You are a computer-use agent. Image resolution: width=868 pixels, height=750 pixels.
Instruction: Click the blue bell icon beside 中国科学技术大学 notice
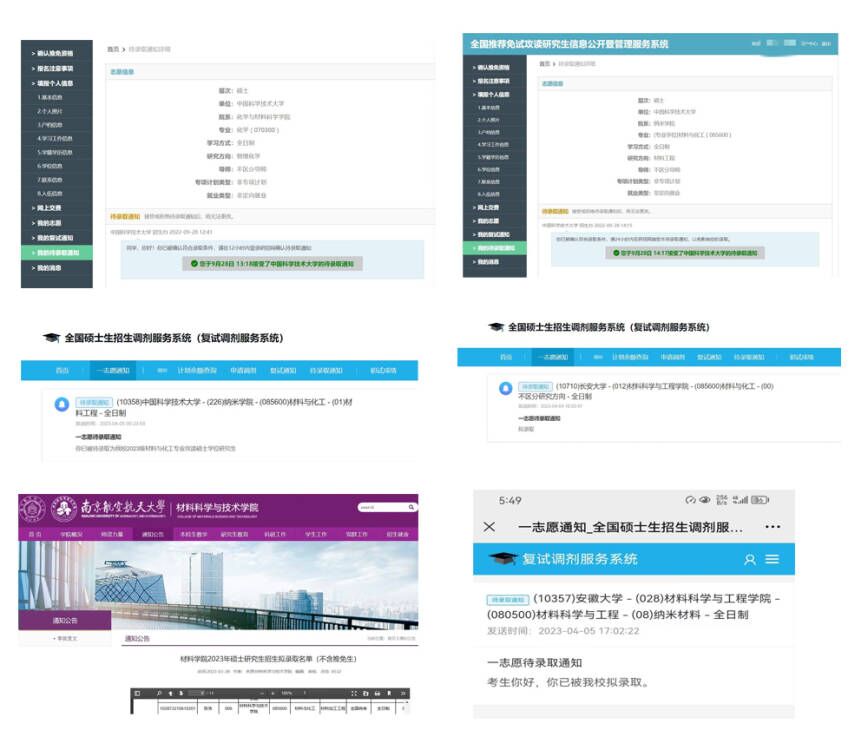point(62,404)
